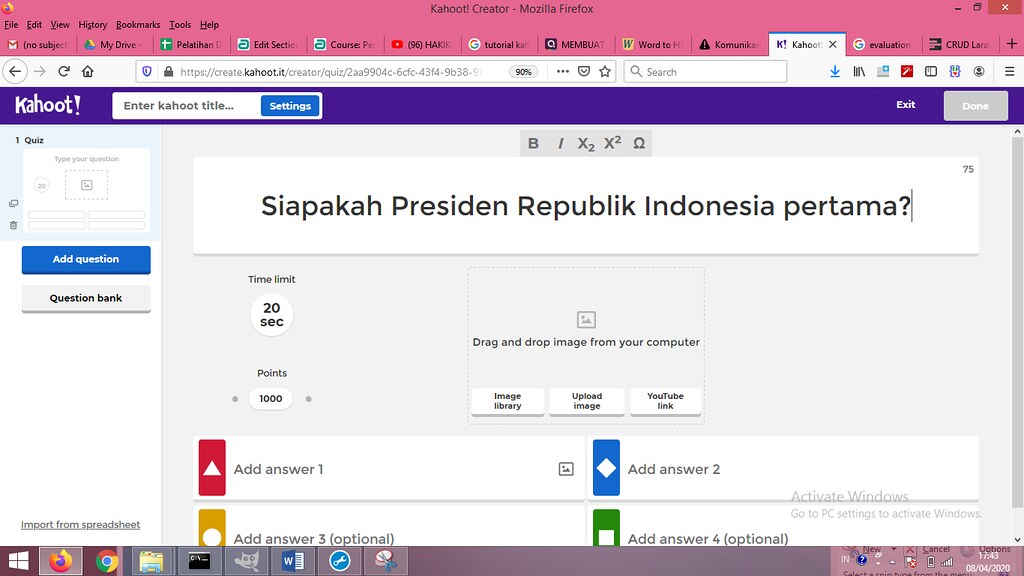Open the Omega special characters picker
This screenshot has width=1024, height=576.
point(639,143)
